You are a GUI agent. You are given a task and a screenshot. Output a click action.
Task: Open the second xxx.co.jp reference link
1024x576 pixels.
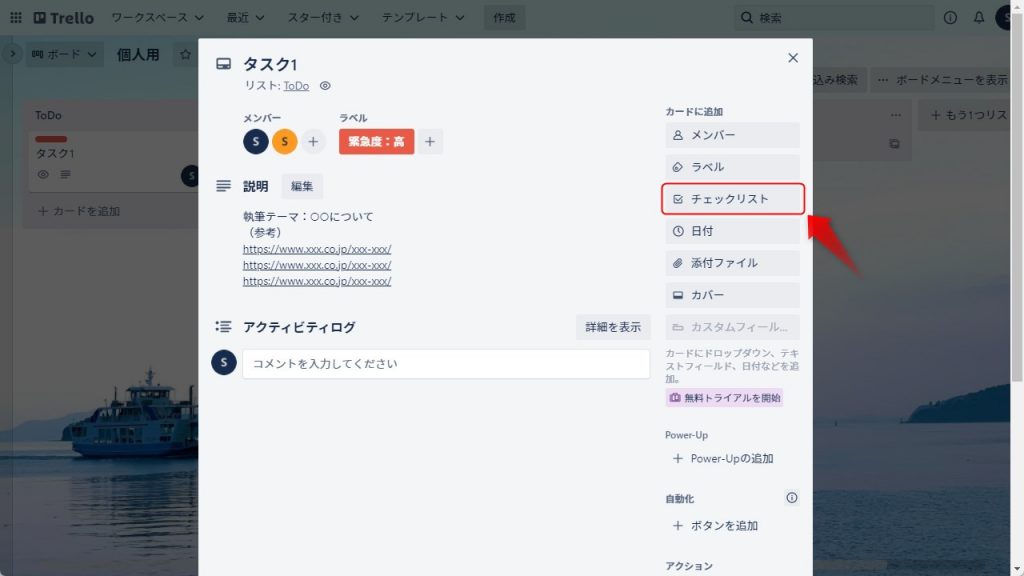pos(317,265)
